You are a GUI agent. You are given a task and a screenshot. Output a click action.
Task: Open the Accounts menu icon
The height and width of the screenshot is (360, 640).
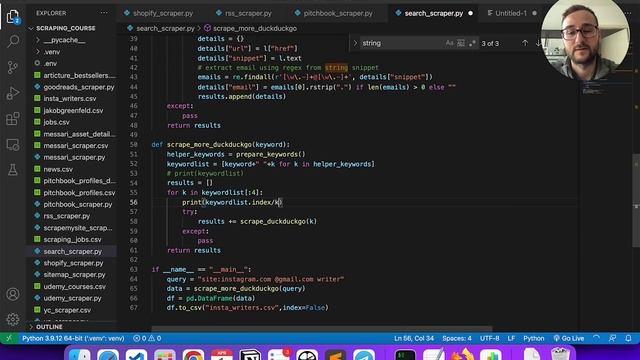pyautogui.click(x=13, y=294)
